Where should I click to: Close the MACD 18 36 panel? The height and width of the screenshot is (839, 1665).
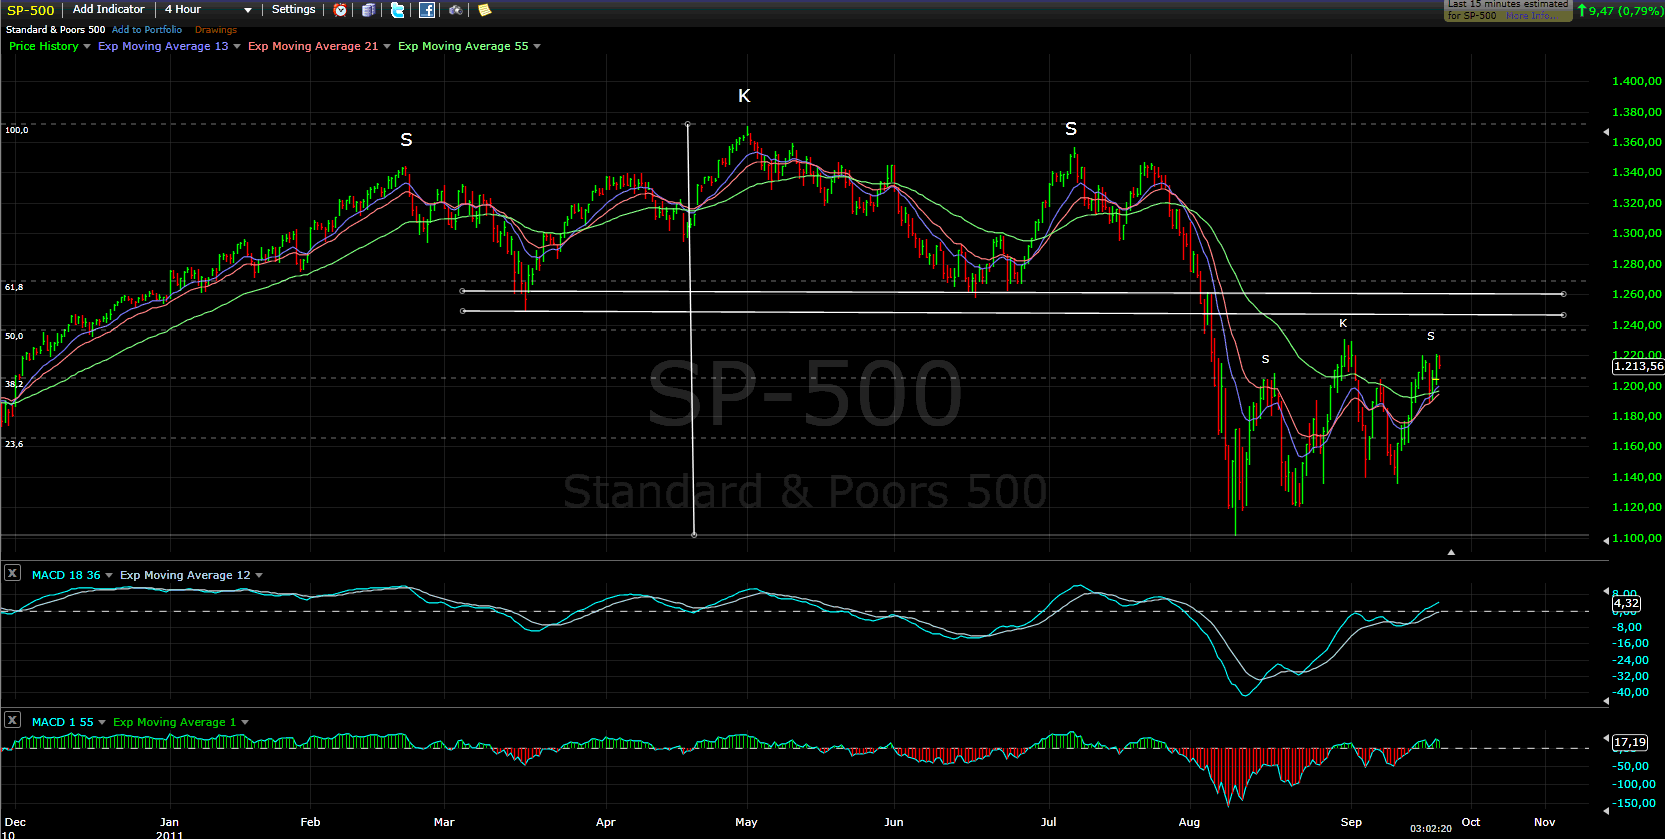point(12,573)
